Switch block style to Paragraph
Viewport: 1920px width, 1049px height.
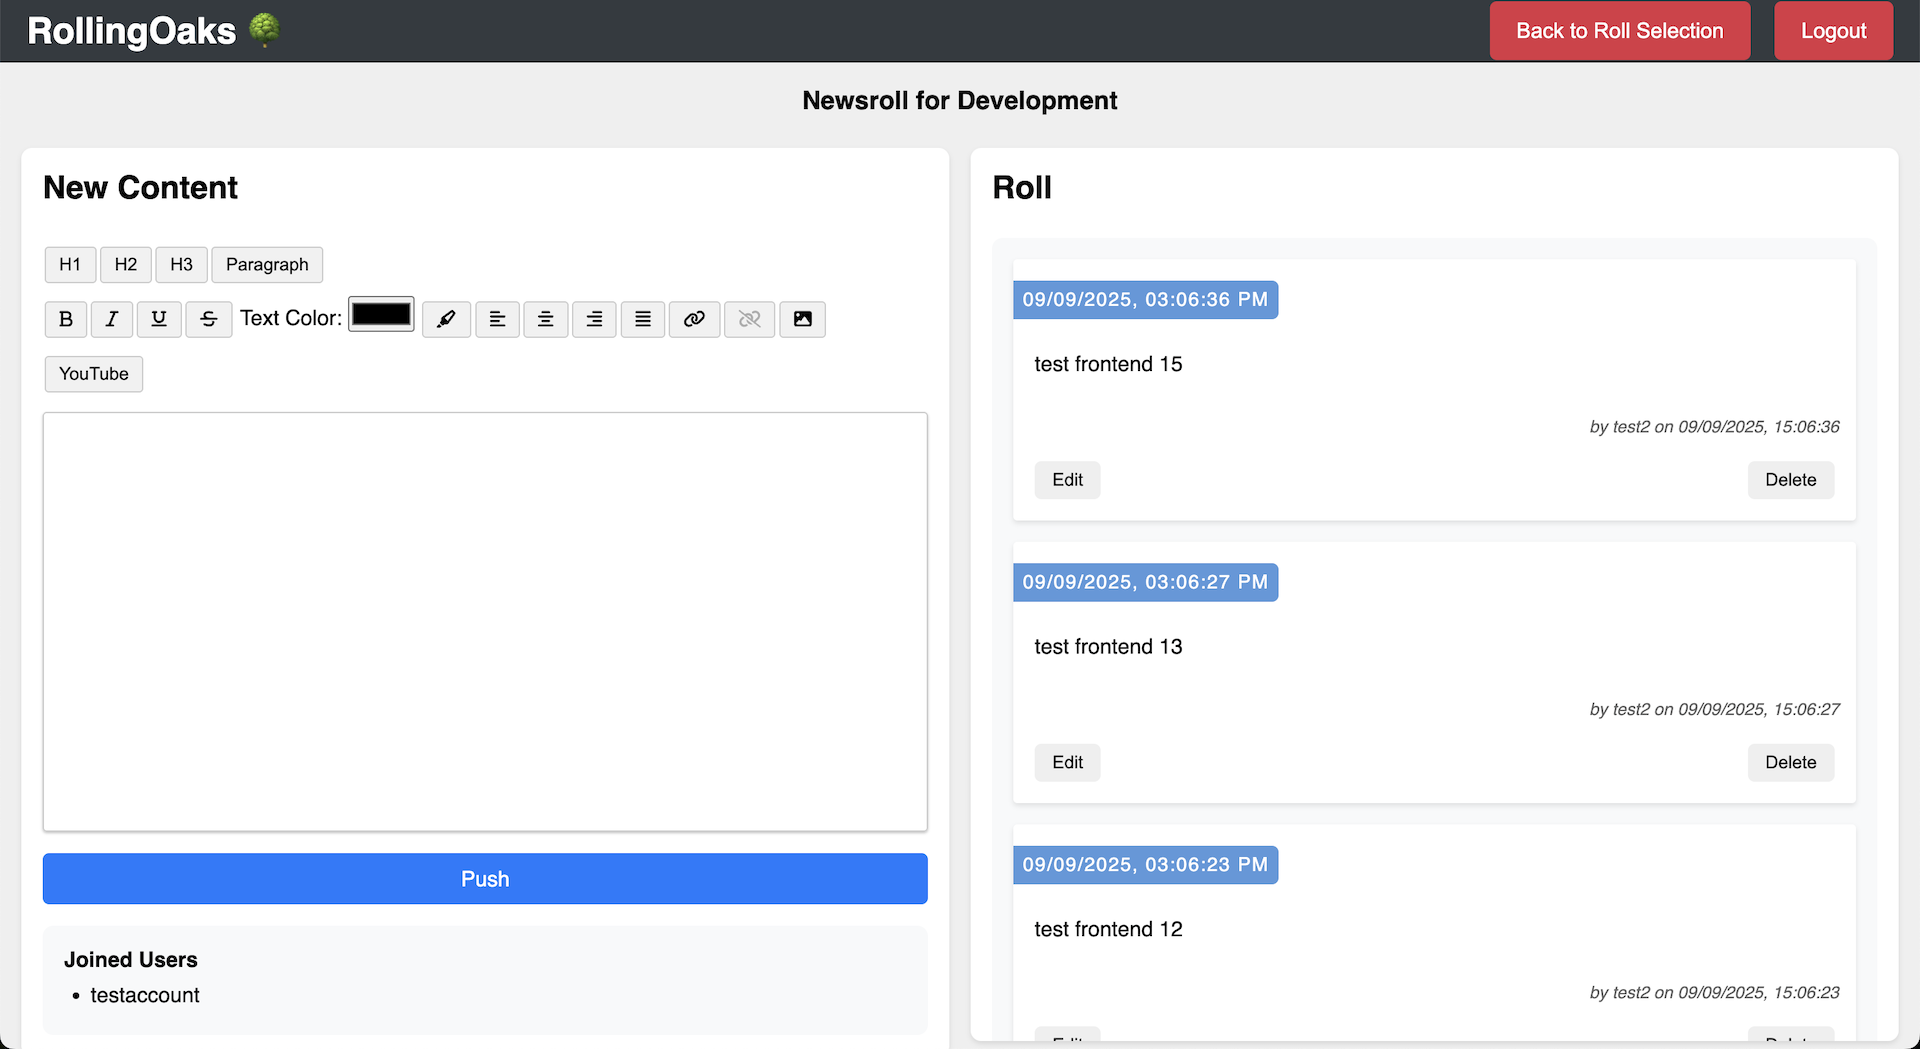(x=267, y=265)
